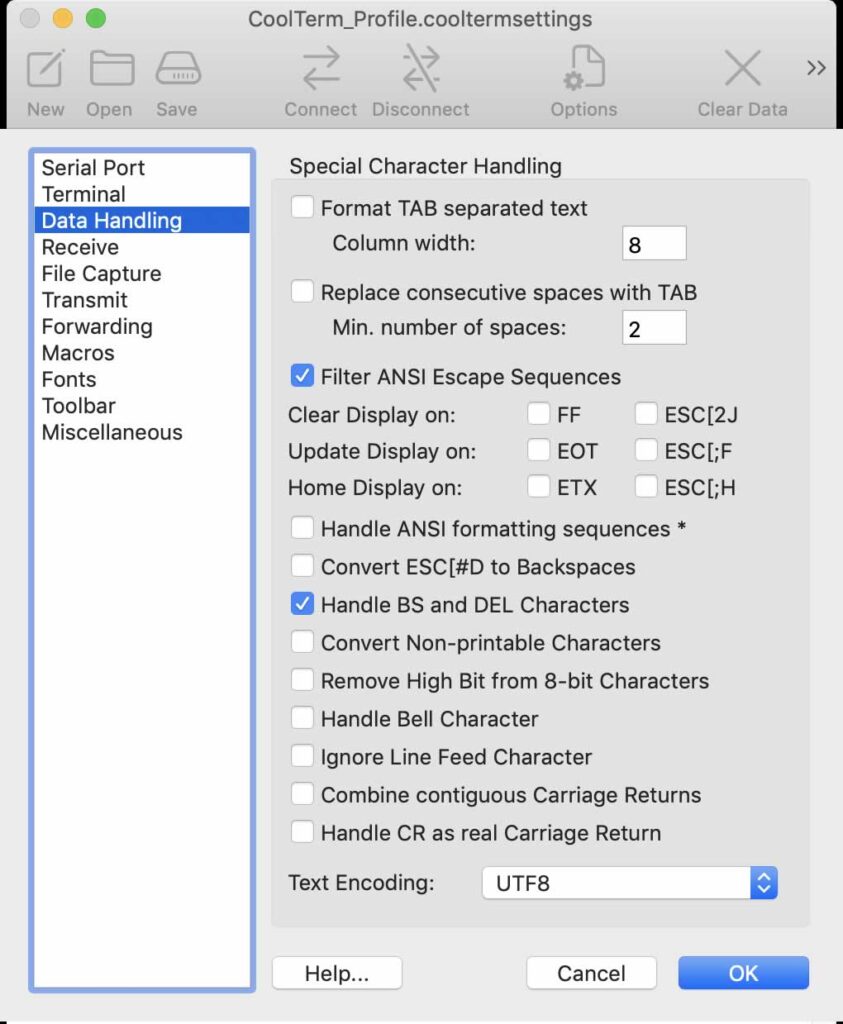Screen dimensions: 843x1024
Task: Switch to the File Capture section
Action: tap(101, 273)
